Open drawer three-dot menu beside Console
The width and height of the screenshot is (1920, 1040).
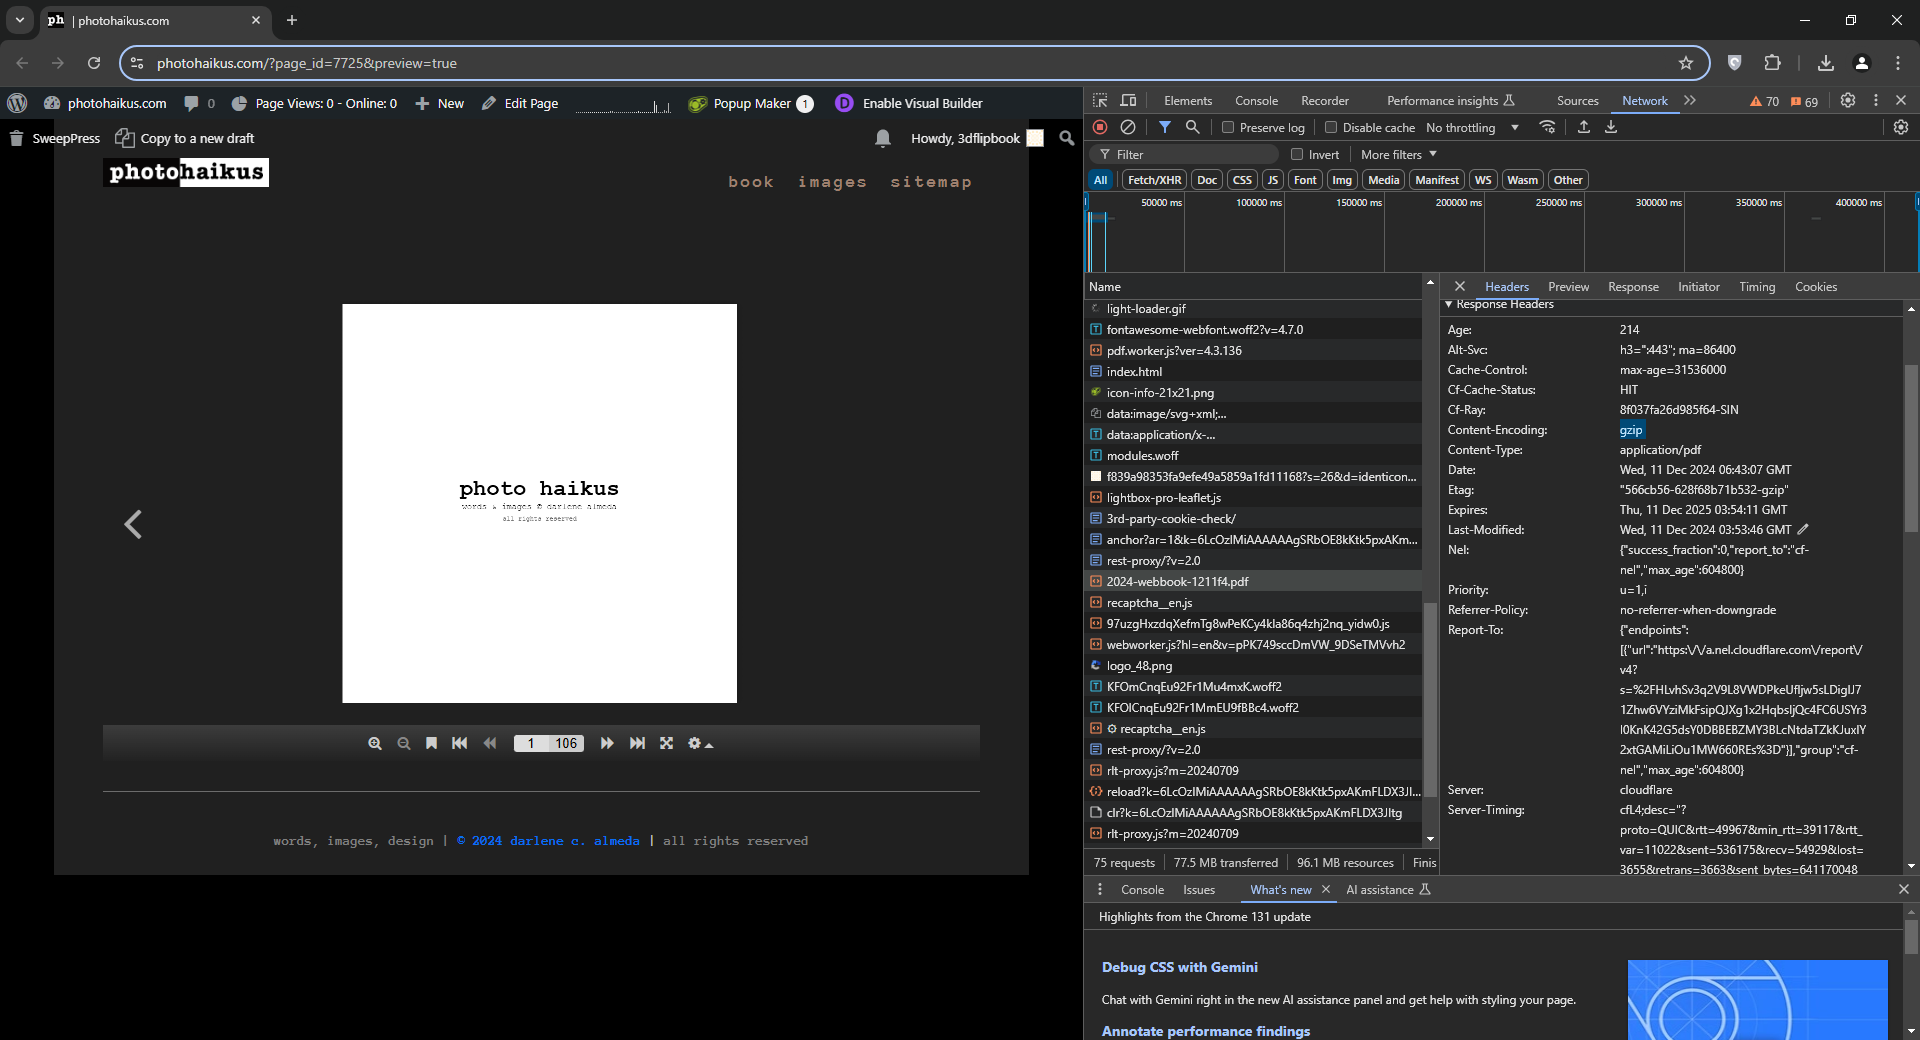click(x=1100, y=889)
